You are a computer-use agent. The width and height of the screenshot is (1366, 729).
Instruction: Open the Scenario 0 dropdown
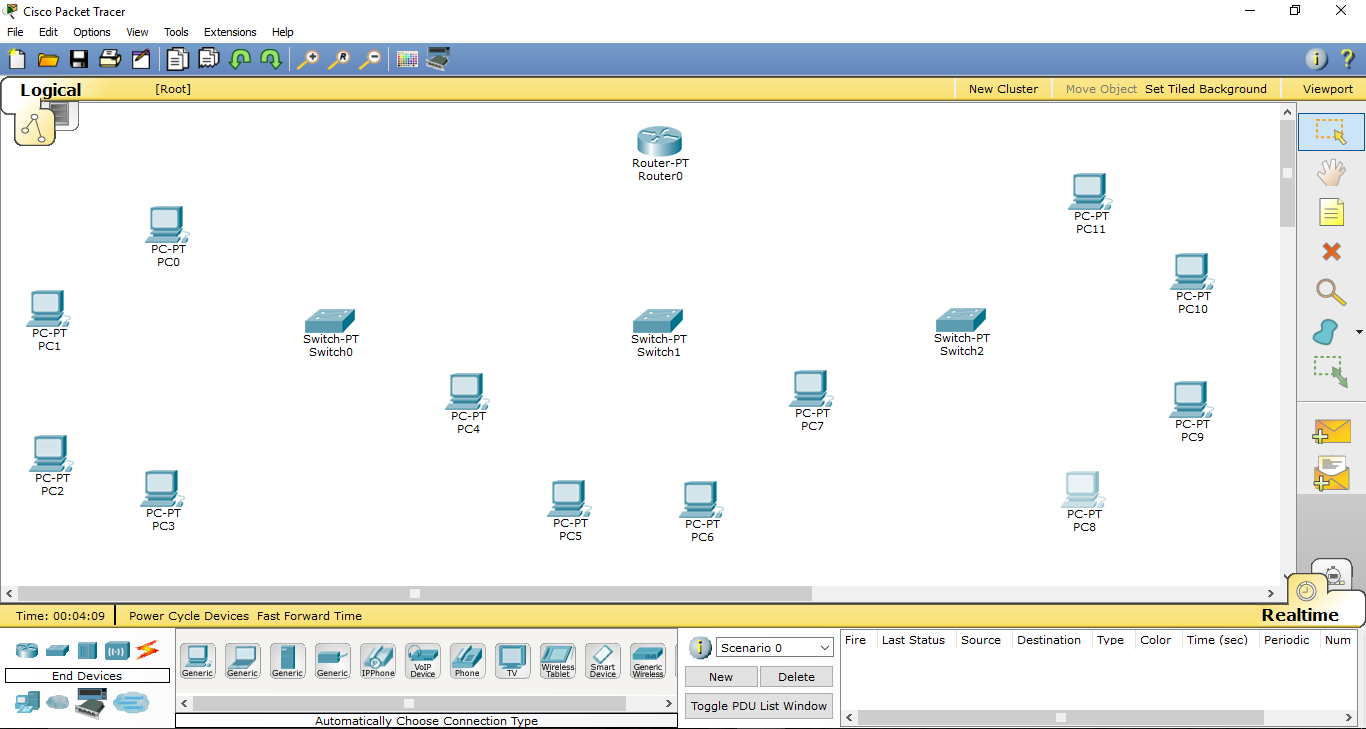(x=774, y=648)
